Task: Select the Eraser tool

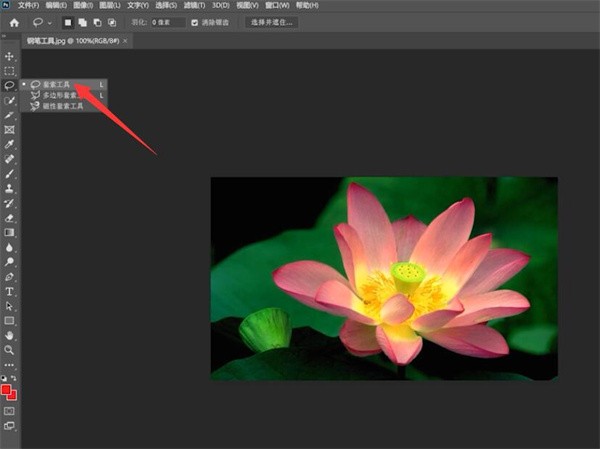Action: [x=9, y=218]
